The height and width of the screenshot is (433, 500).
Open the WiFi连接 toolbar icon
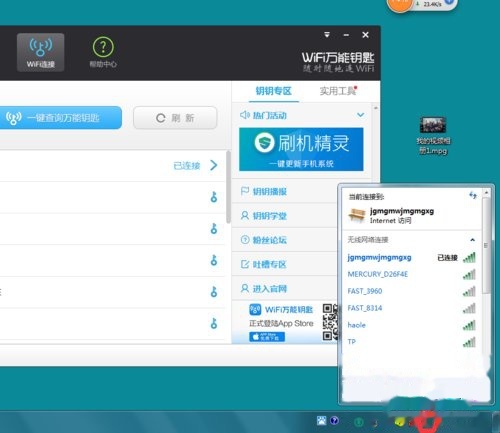(41, 52)
